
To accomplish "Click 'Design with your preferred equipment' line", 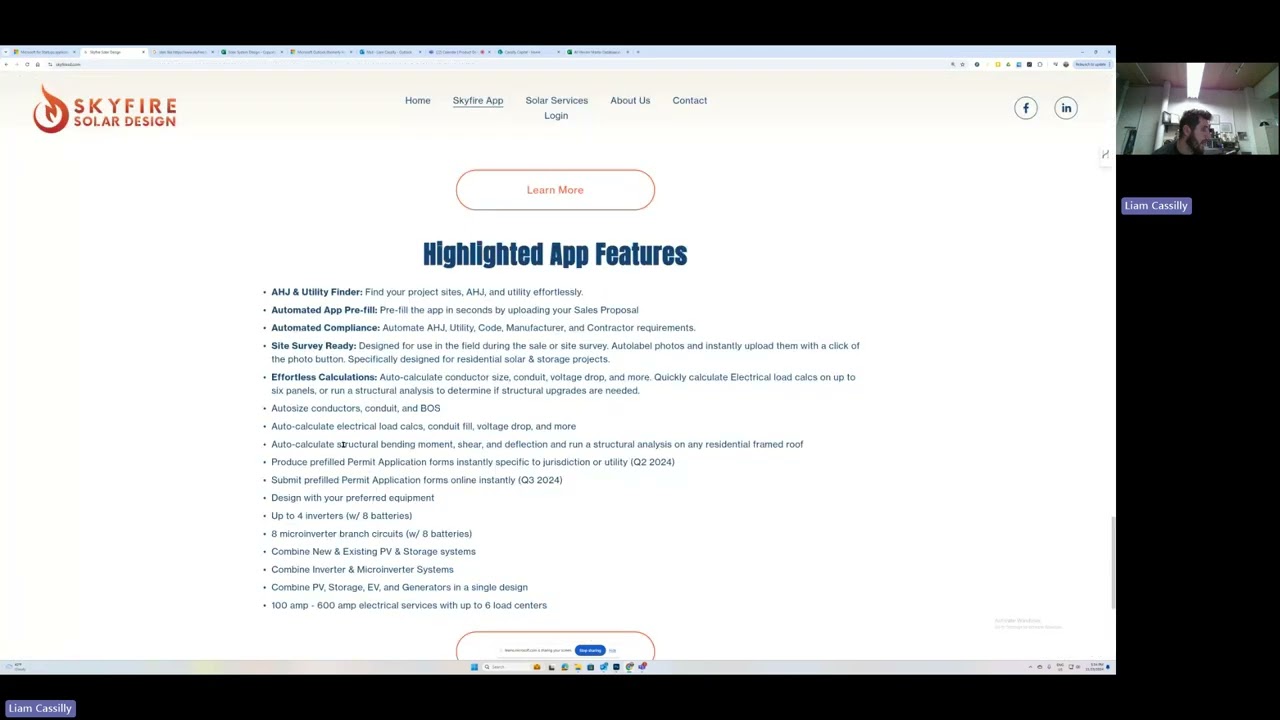I will click(353, 498).
